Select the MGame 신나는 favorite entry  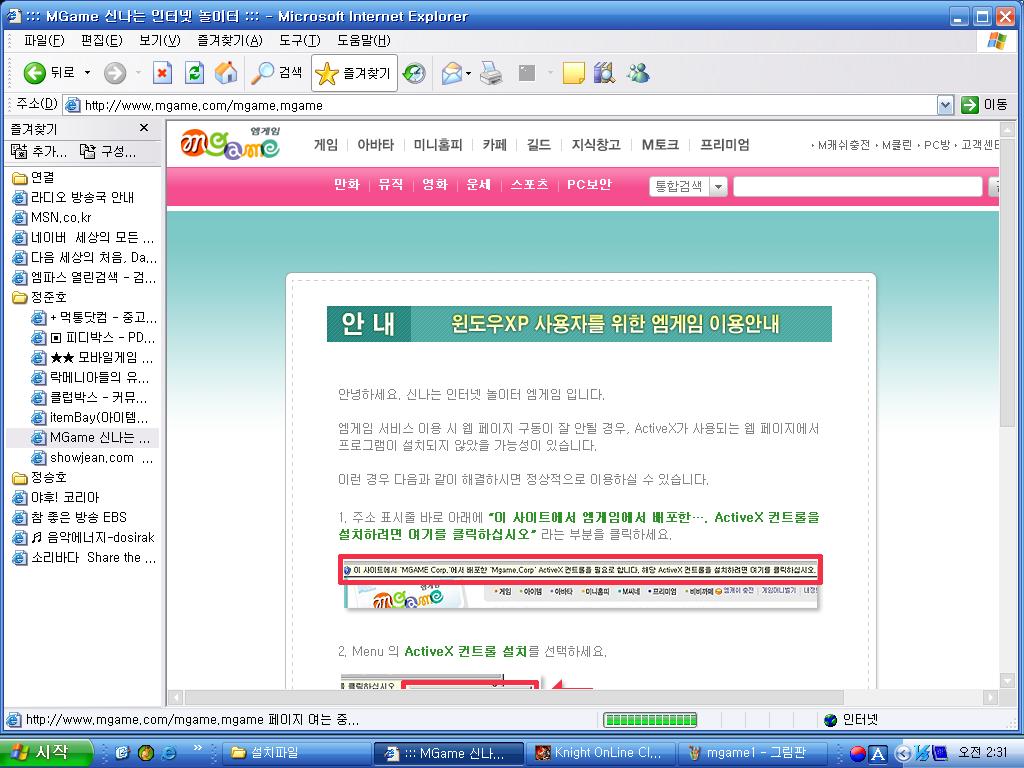(x=91, y=438)
